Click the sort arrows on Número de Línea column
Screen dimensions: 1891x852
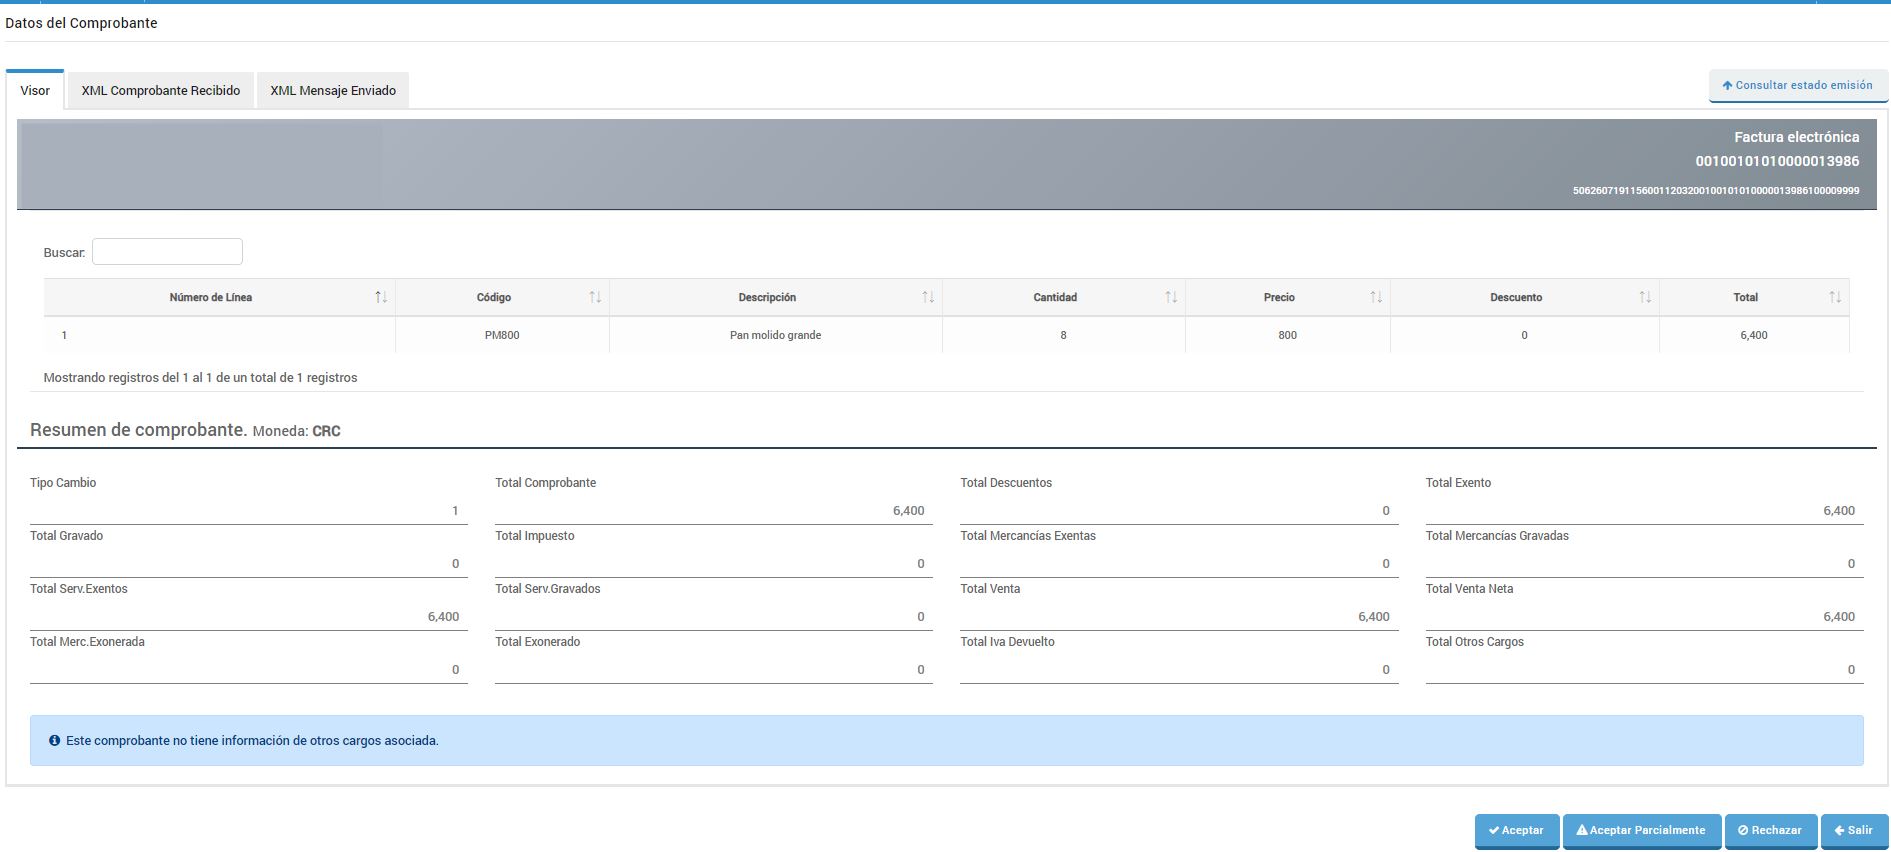click(x=381, y=297)
